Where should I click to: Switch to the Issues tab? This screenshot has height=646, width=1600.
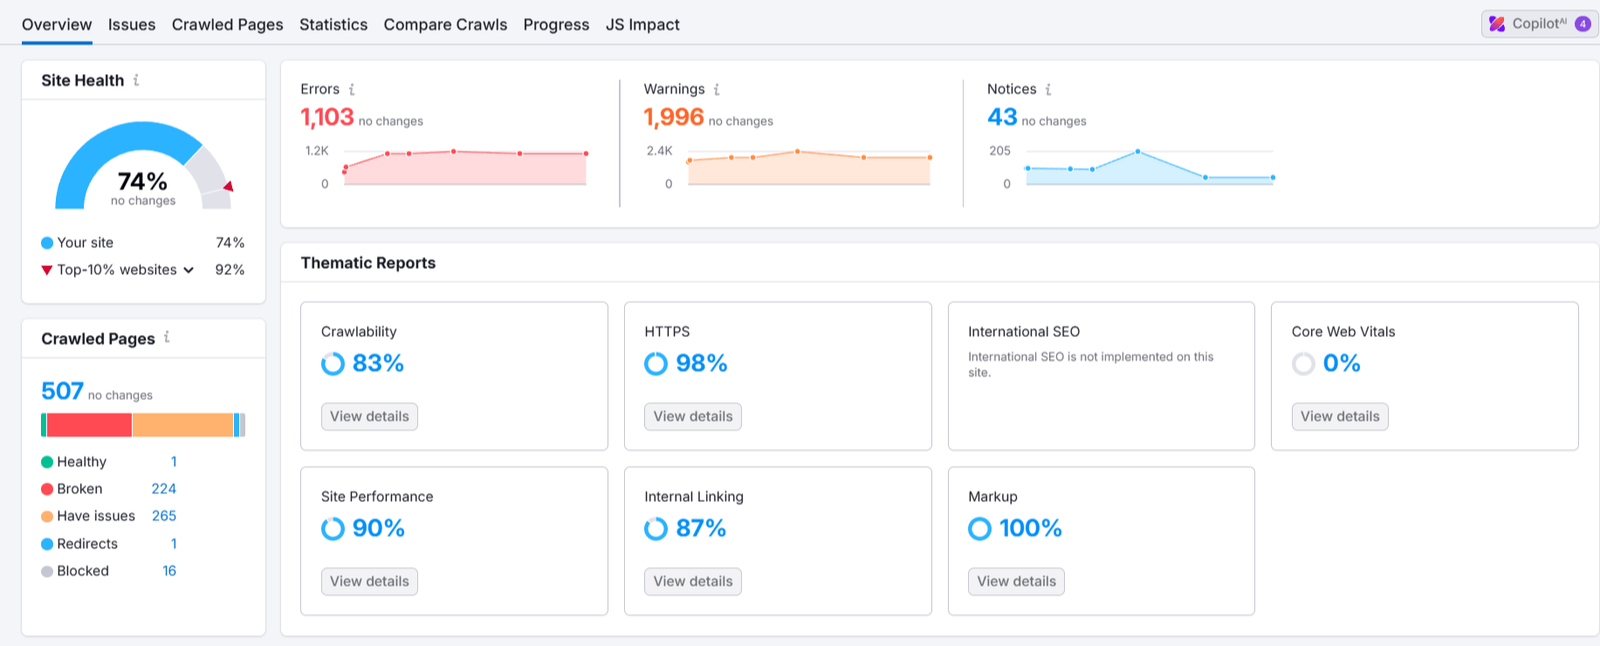tap(132, 25)
